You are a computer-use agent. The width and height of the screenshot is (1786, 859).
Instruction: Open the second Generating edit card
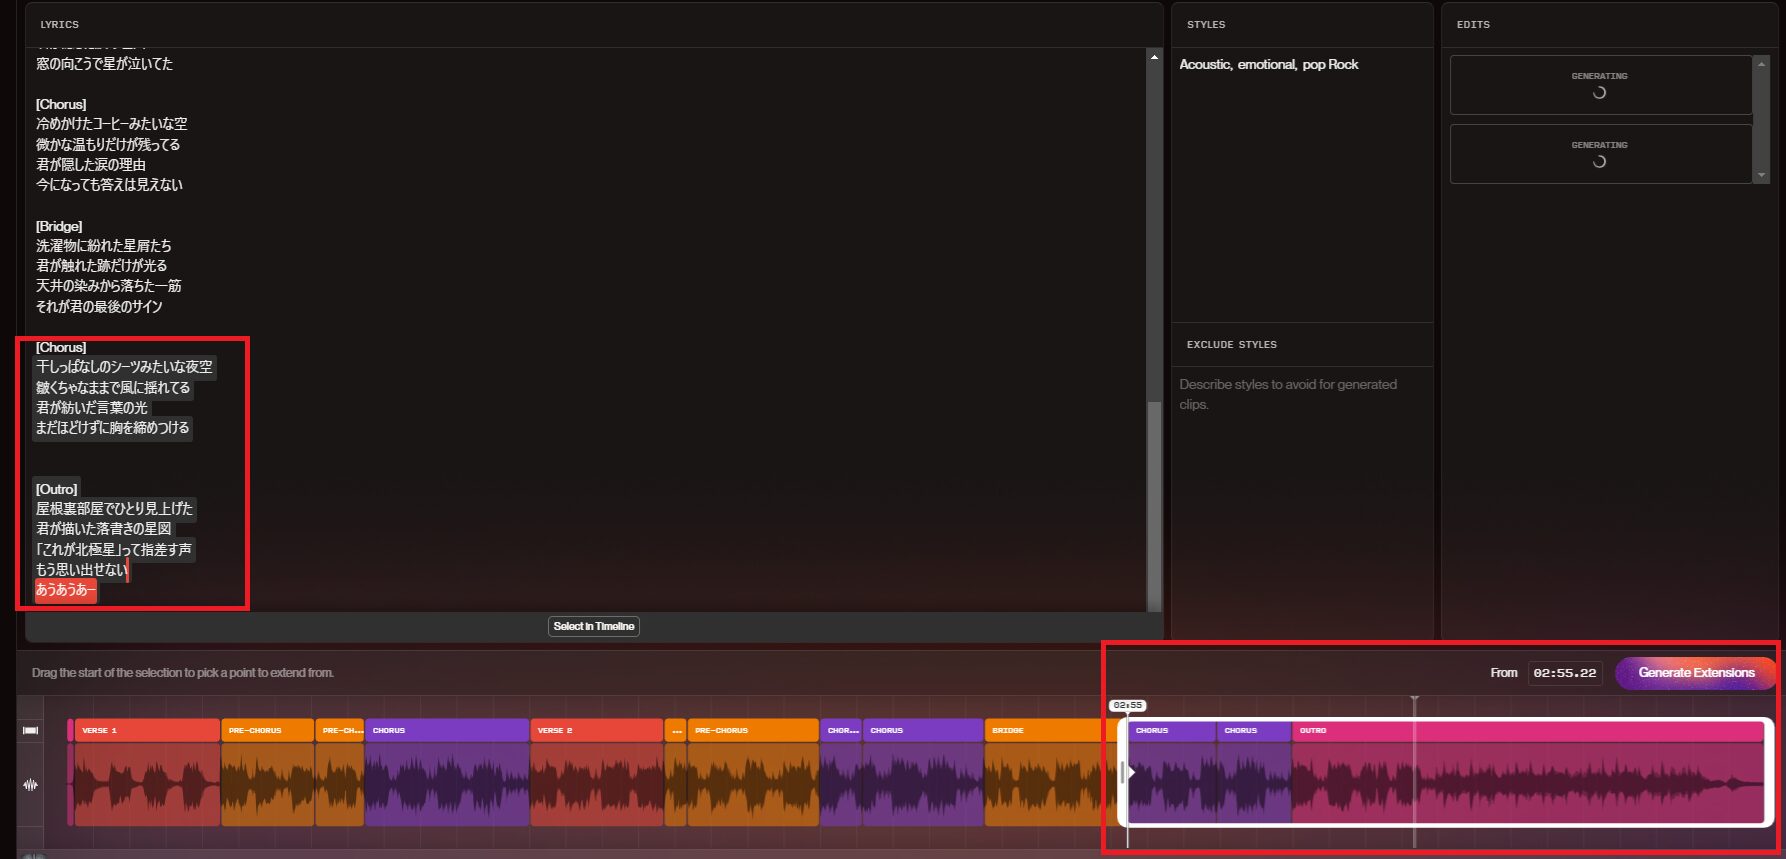coord(1599,154)
